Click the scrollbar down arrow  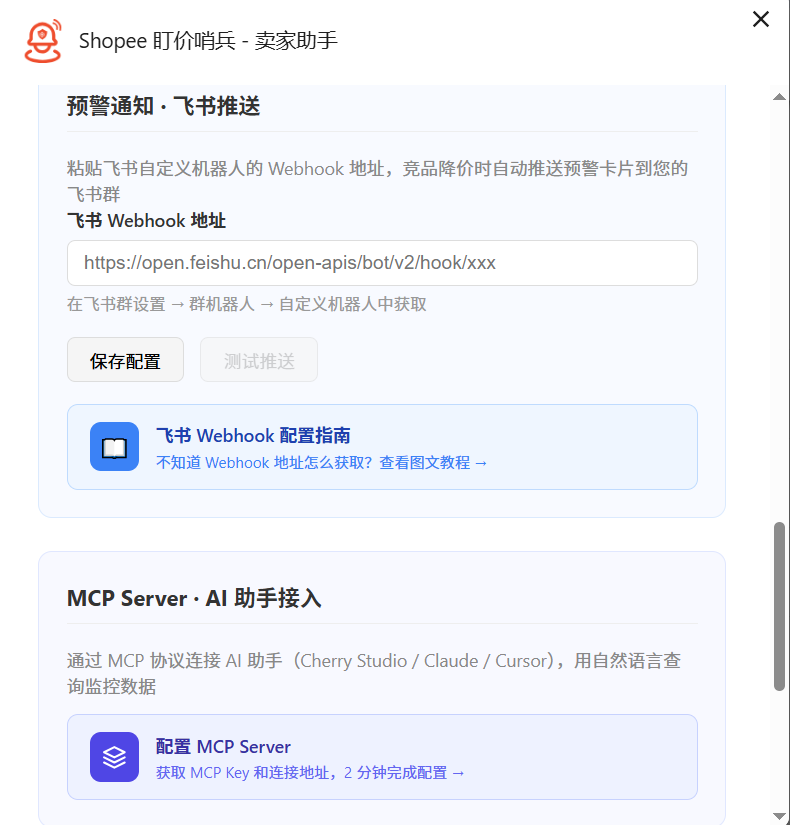tap(779, 816)
